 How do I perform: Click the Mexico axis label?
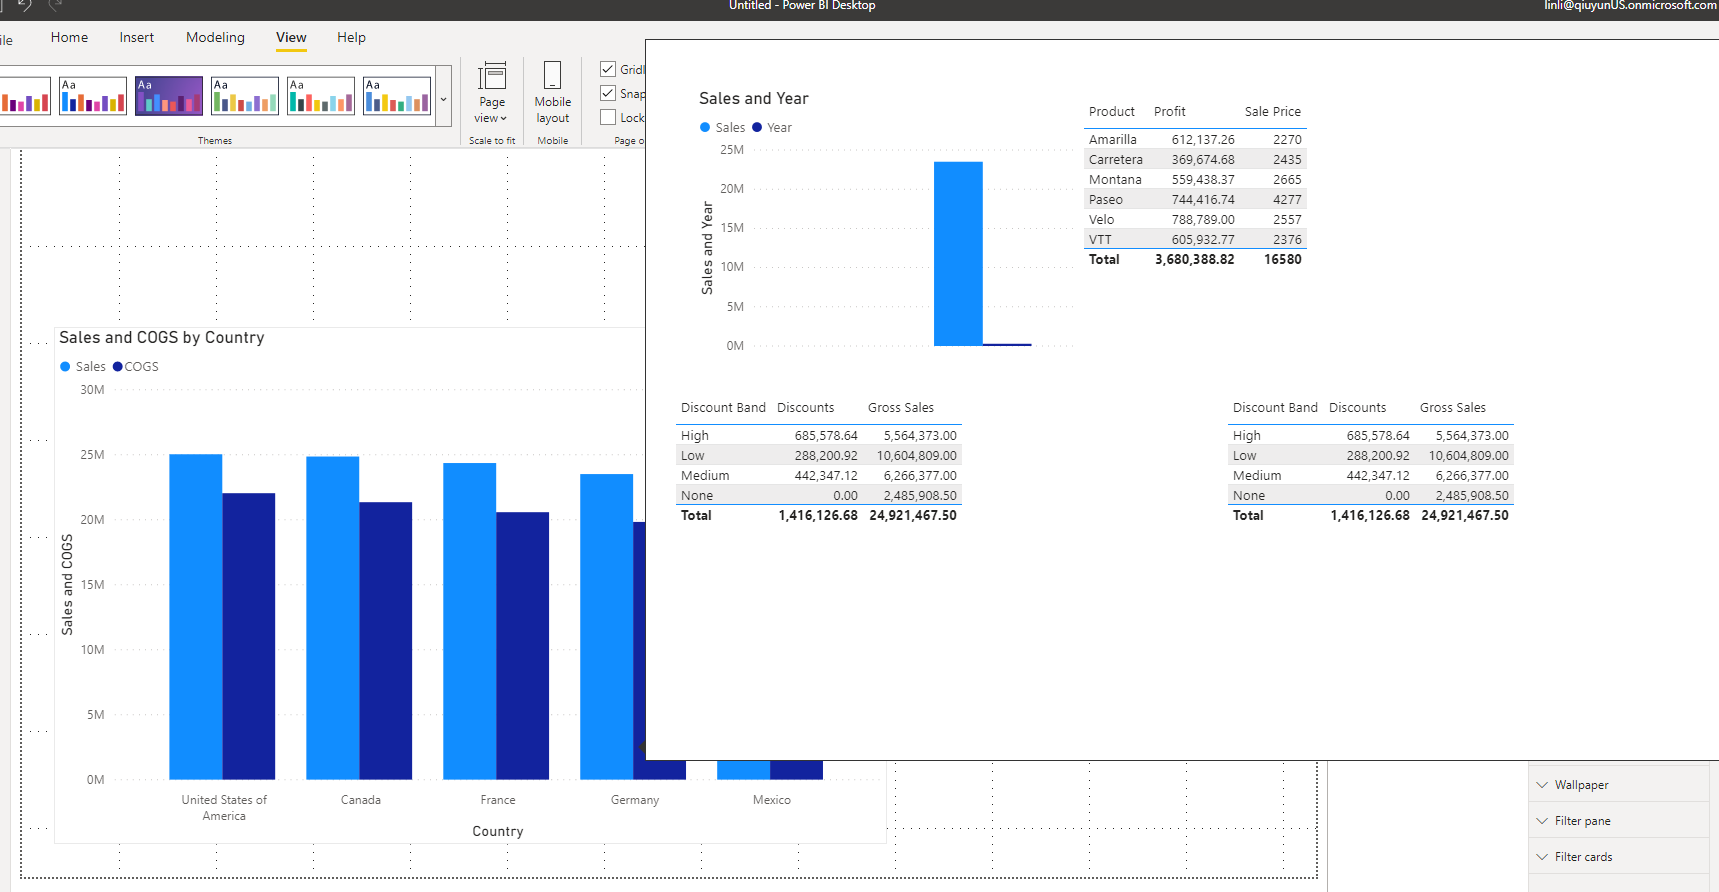coord(772,800)
